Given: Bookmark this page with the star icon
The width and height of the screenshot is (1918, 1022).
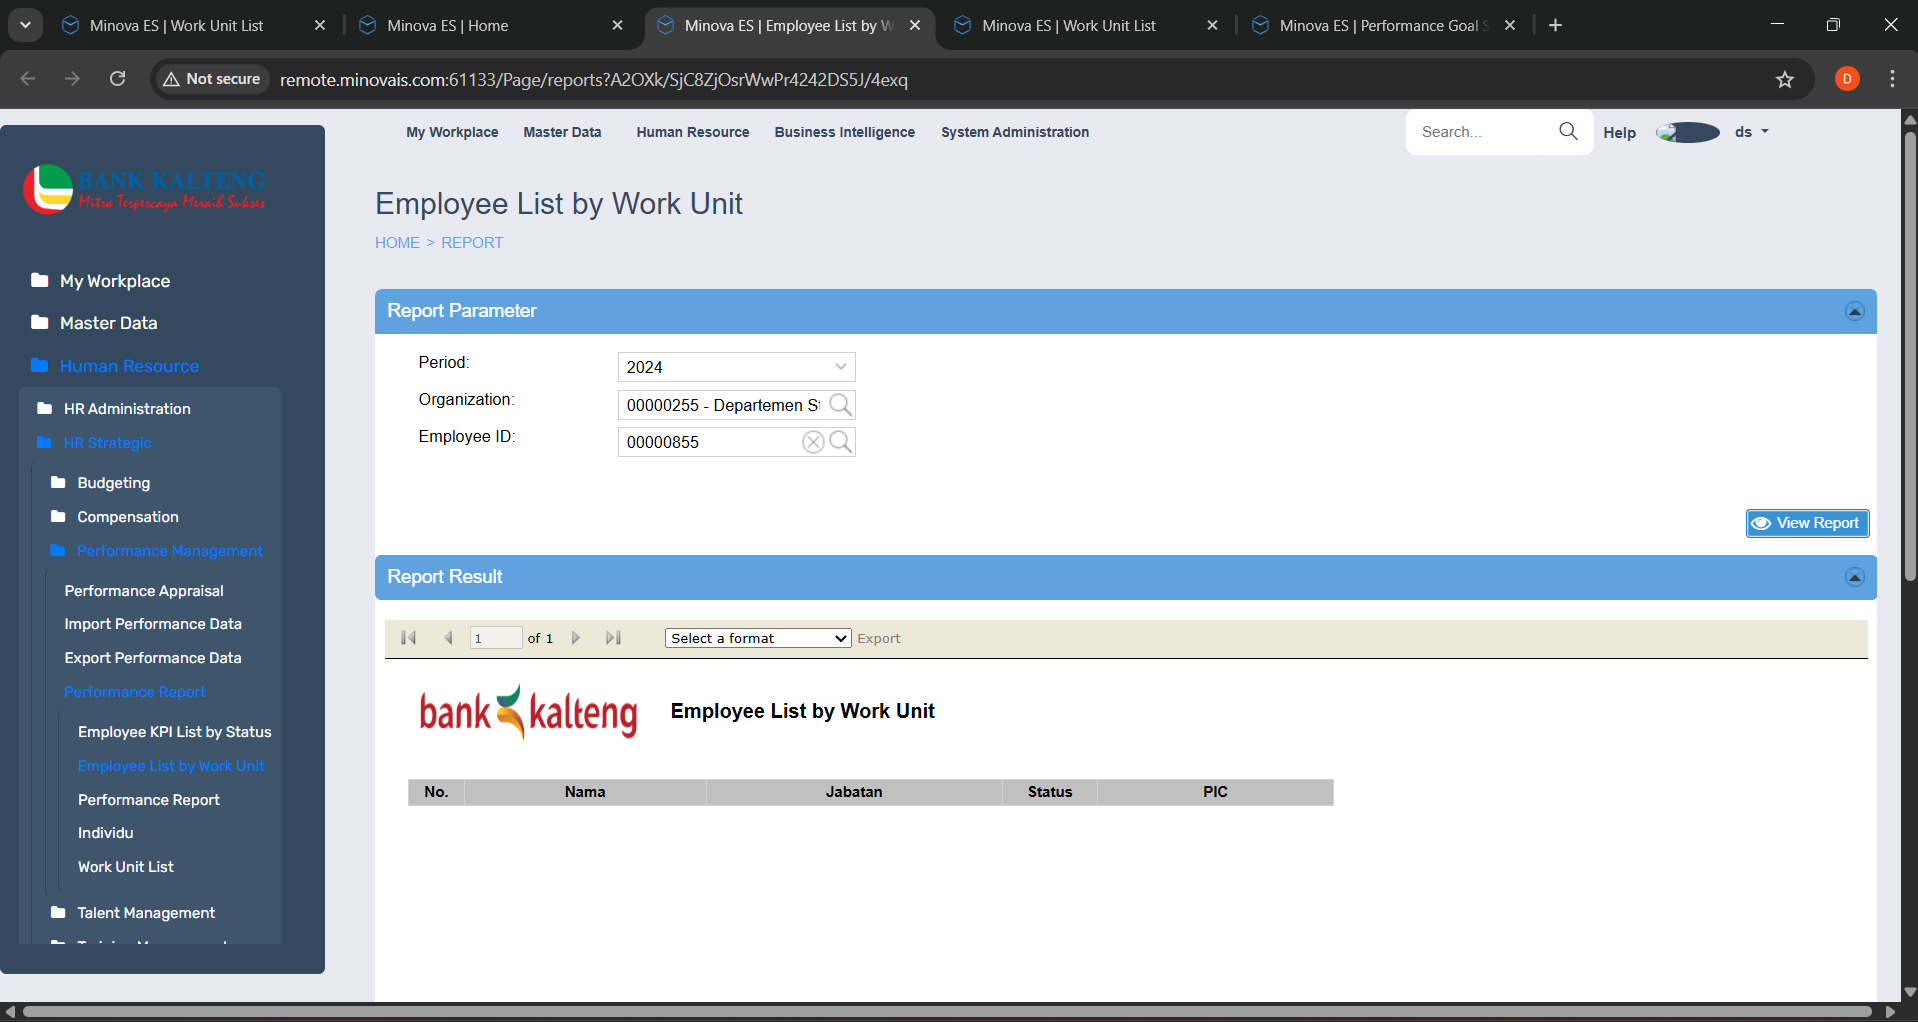Looking at the screenshot, I should [x=1785, y=79].
